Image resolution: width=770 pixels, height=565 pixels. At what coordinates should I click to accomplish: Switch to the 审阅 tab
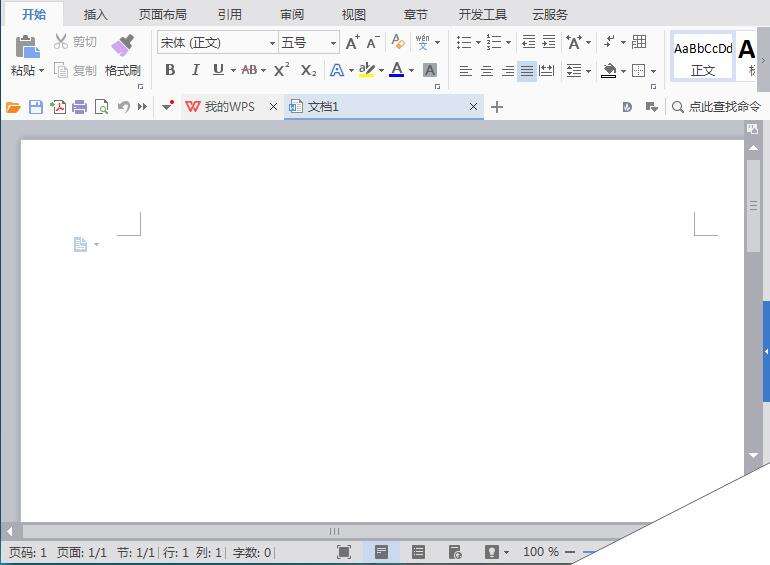pyautogui.click(x=292, y=15)
